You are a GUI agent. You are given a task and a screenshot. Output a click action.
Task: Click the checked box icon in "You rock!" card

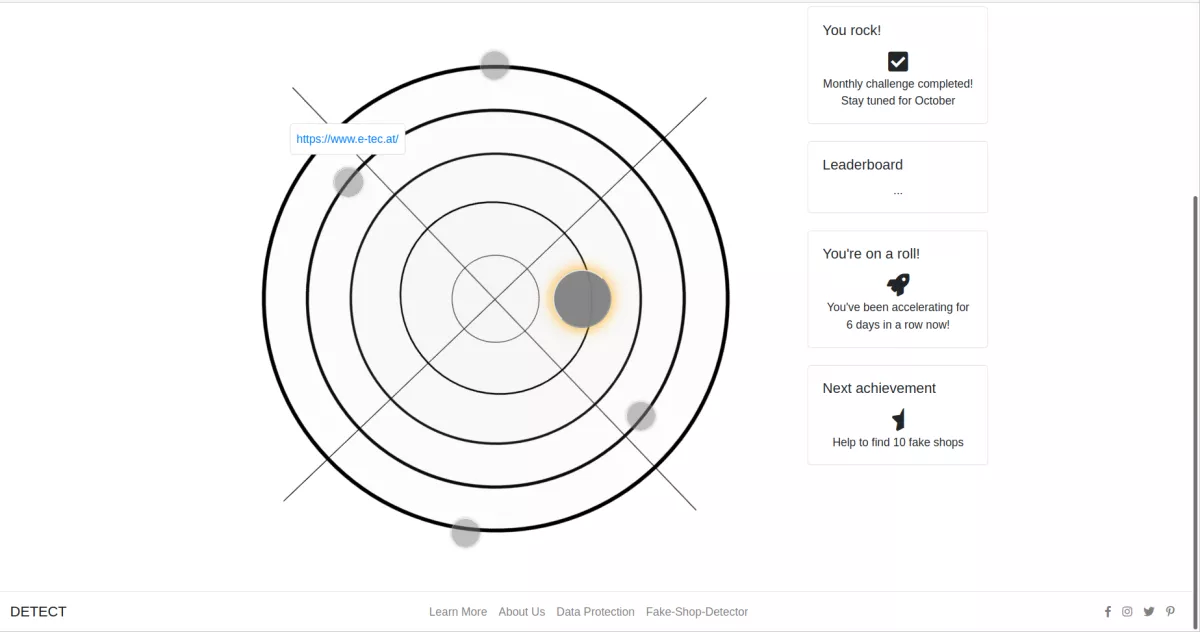(897, 60)
